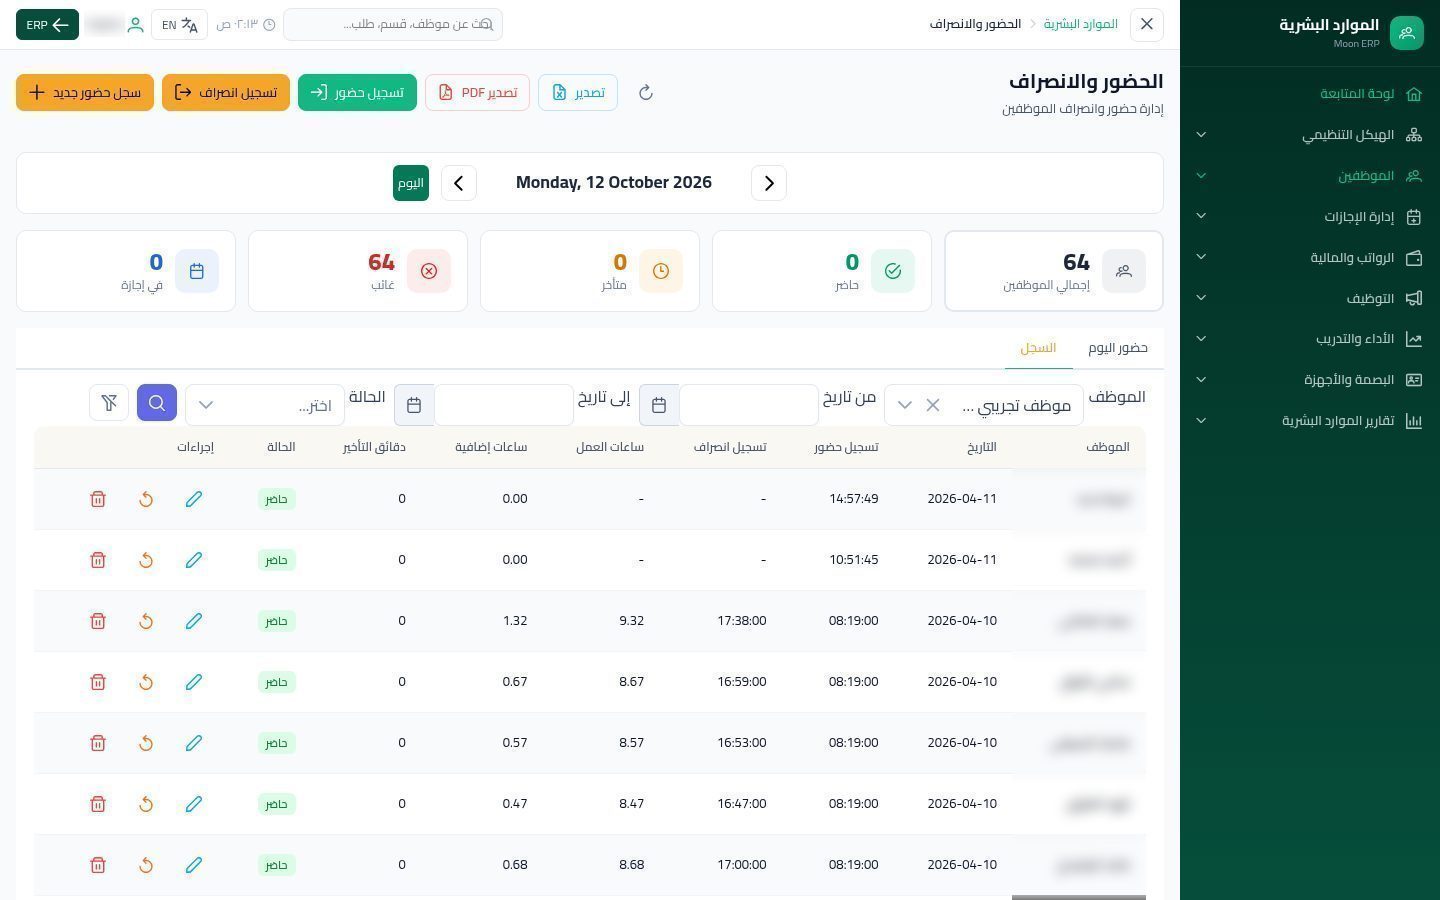1440x900 pixels.
Task: Clear the filters with the funnel icon
Action: (109, 403)
